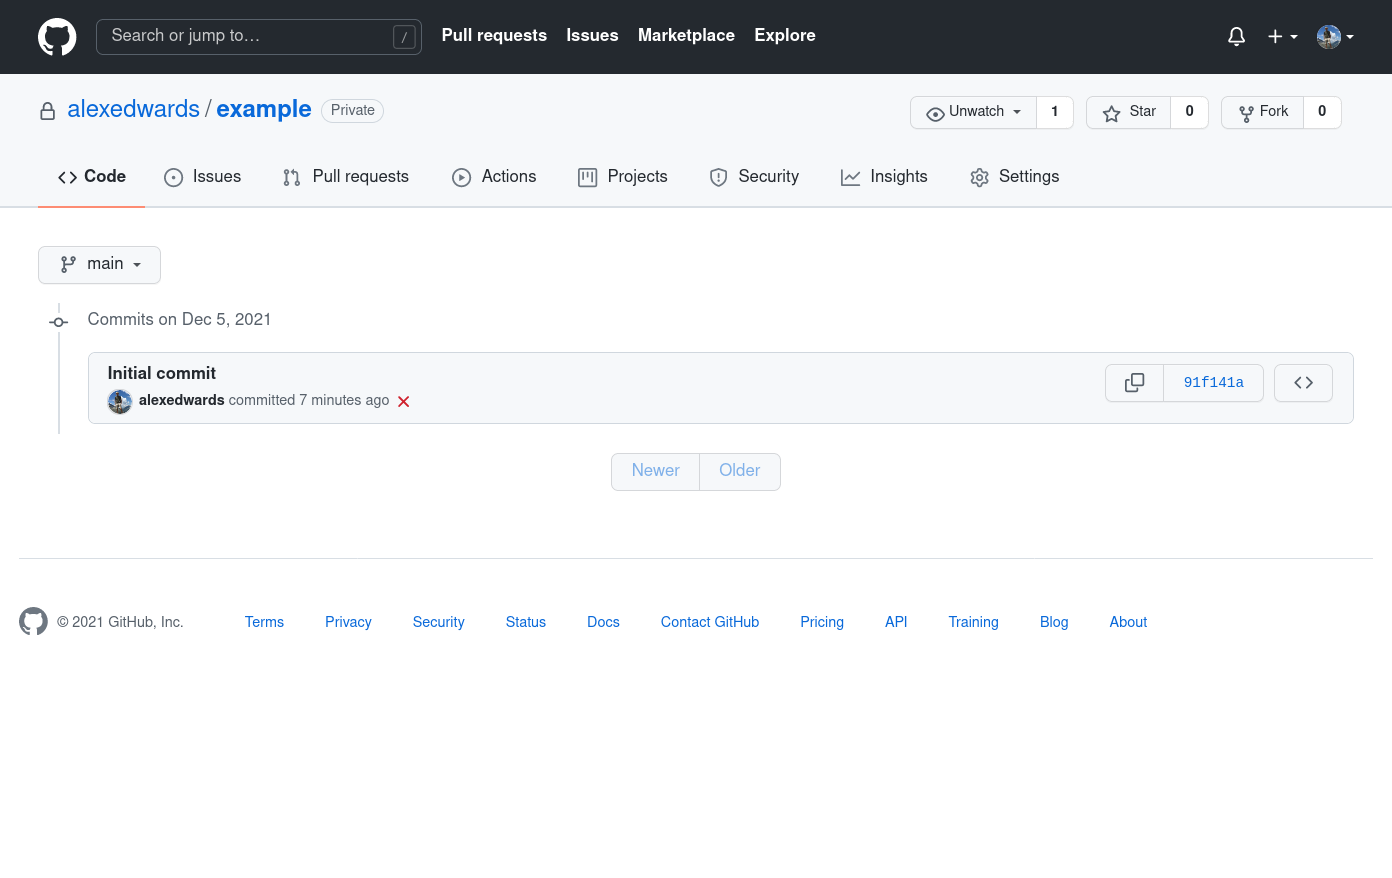
Task: Fork the repository
Action: pyautogui.click(x=1262, y=112)
